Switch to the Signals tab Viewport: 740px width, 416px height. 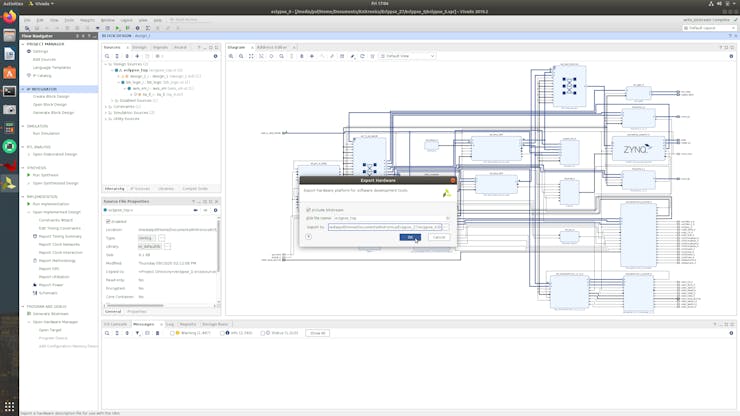pyautogui.click(x=160, y=47)
